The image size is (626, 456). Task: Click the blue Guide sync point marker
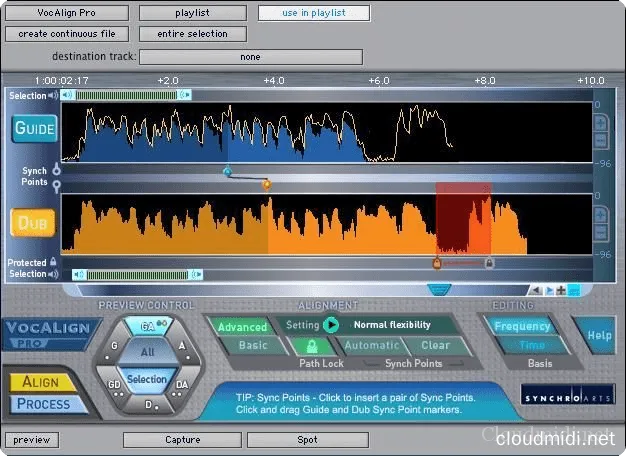pyautogui.click(x=227, y=172)
